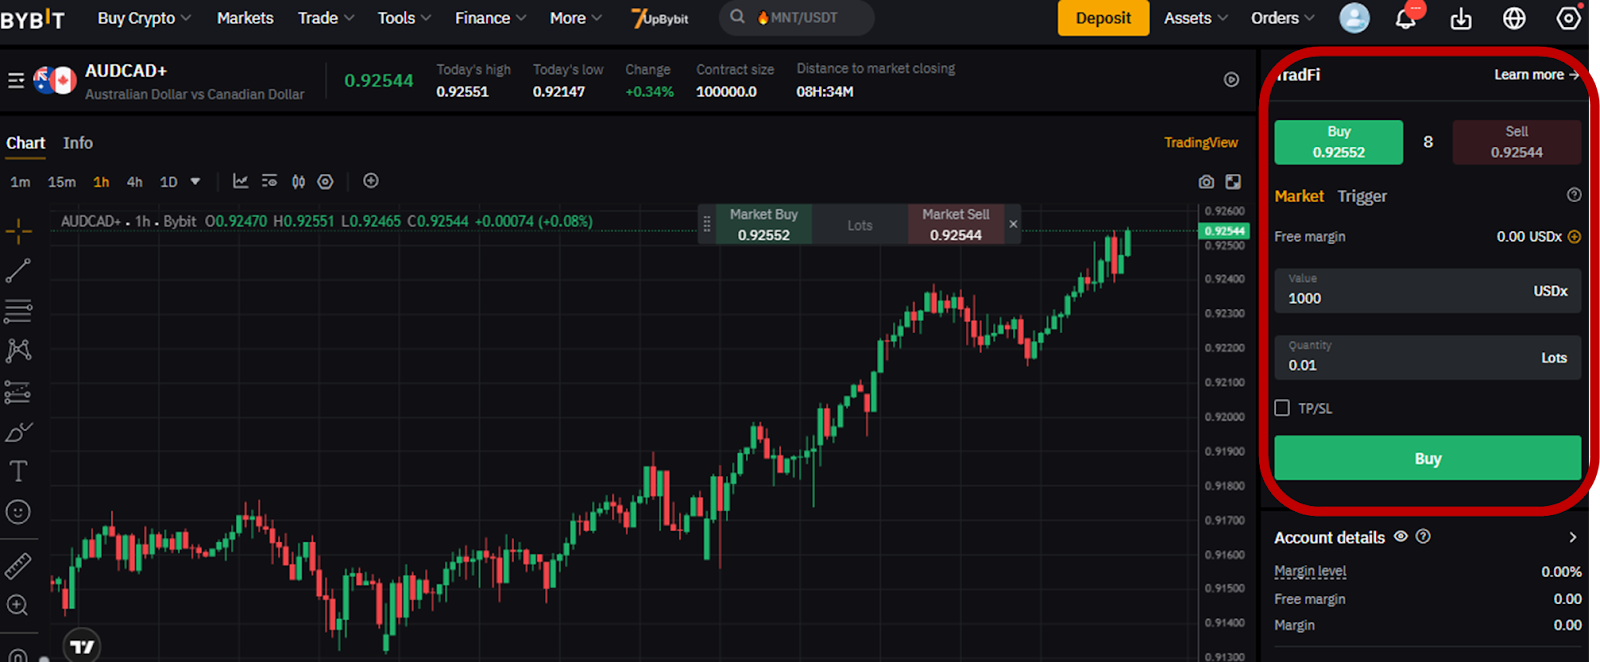The height and width of the screenshot is (662, 1600).
Task: Expand the Buy Crypto dropdown menu
Action: [144, 18]
